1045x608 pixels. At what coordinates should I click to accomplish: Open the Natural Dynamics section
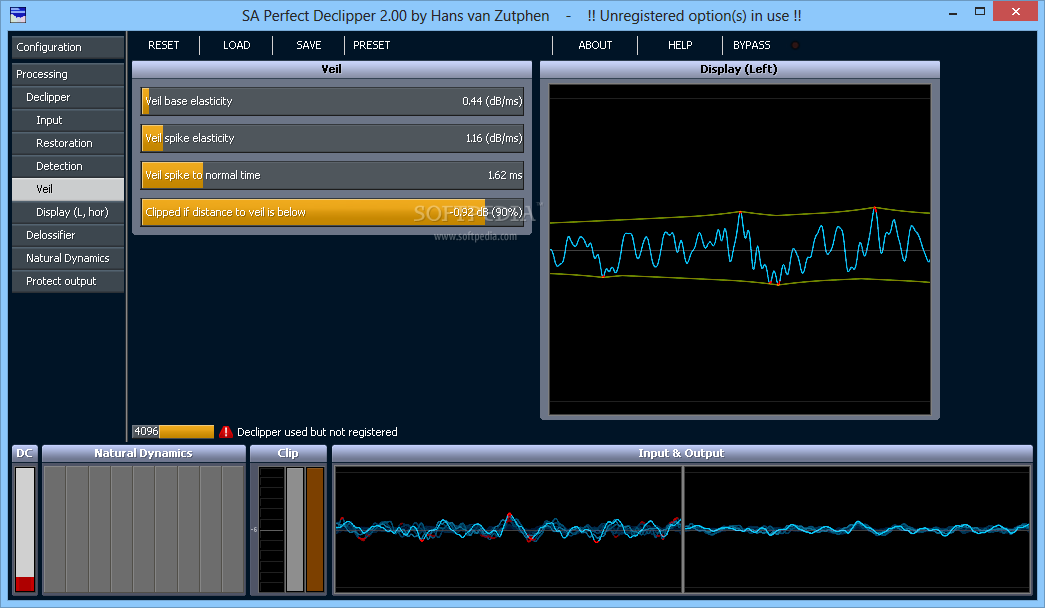tap(68, 258)
